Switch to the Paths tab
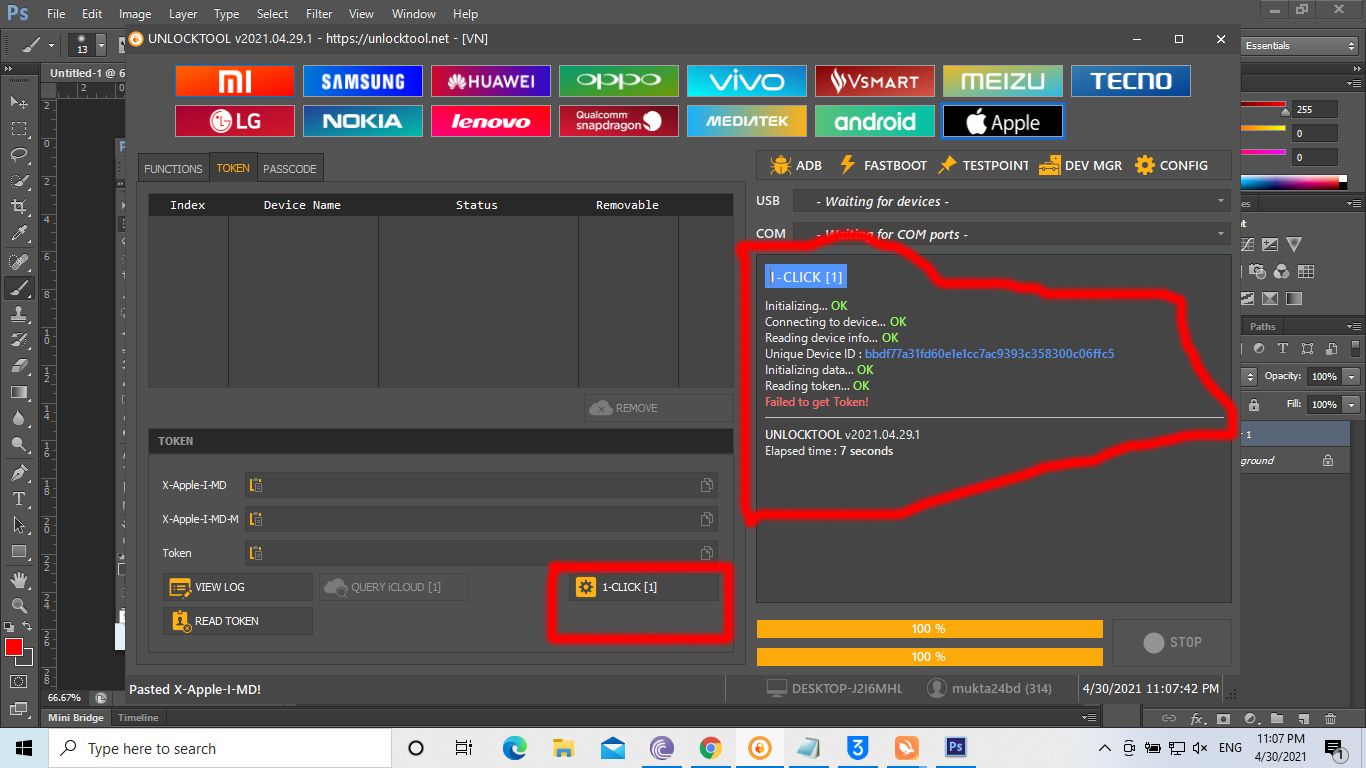This screenshot has width=1366, height=768. coord(1263,326)
